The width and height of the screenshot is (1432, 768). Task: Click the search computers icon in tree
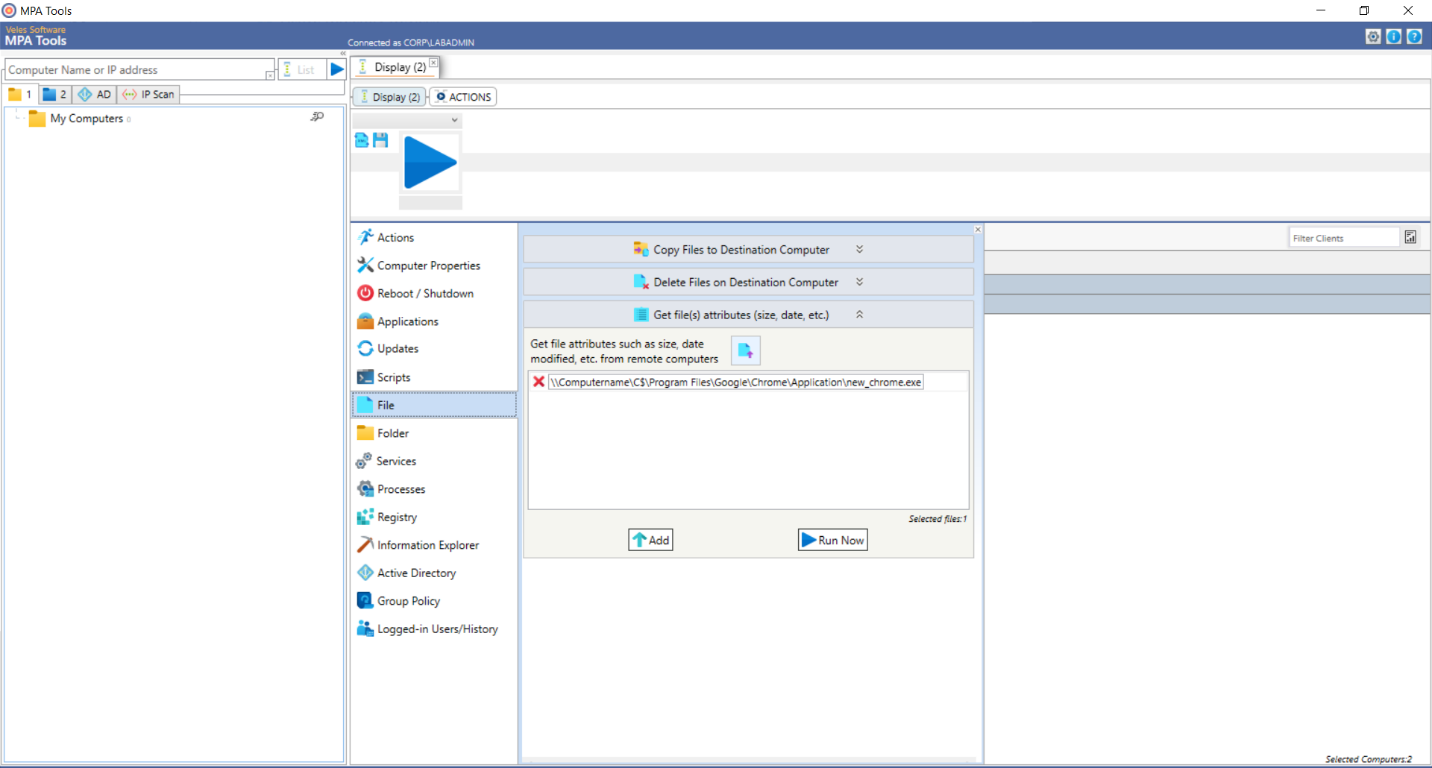coord(317,117)
